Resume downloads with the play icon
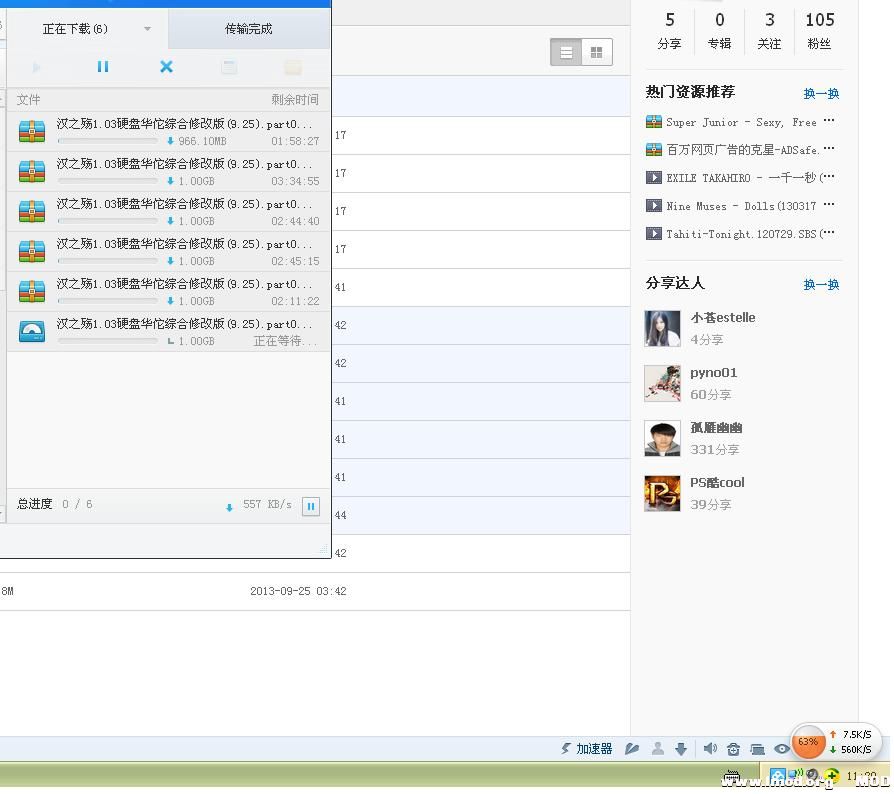The image size is (894, 794). (x=38, y=67)
